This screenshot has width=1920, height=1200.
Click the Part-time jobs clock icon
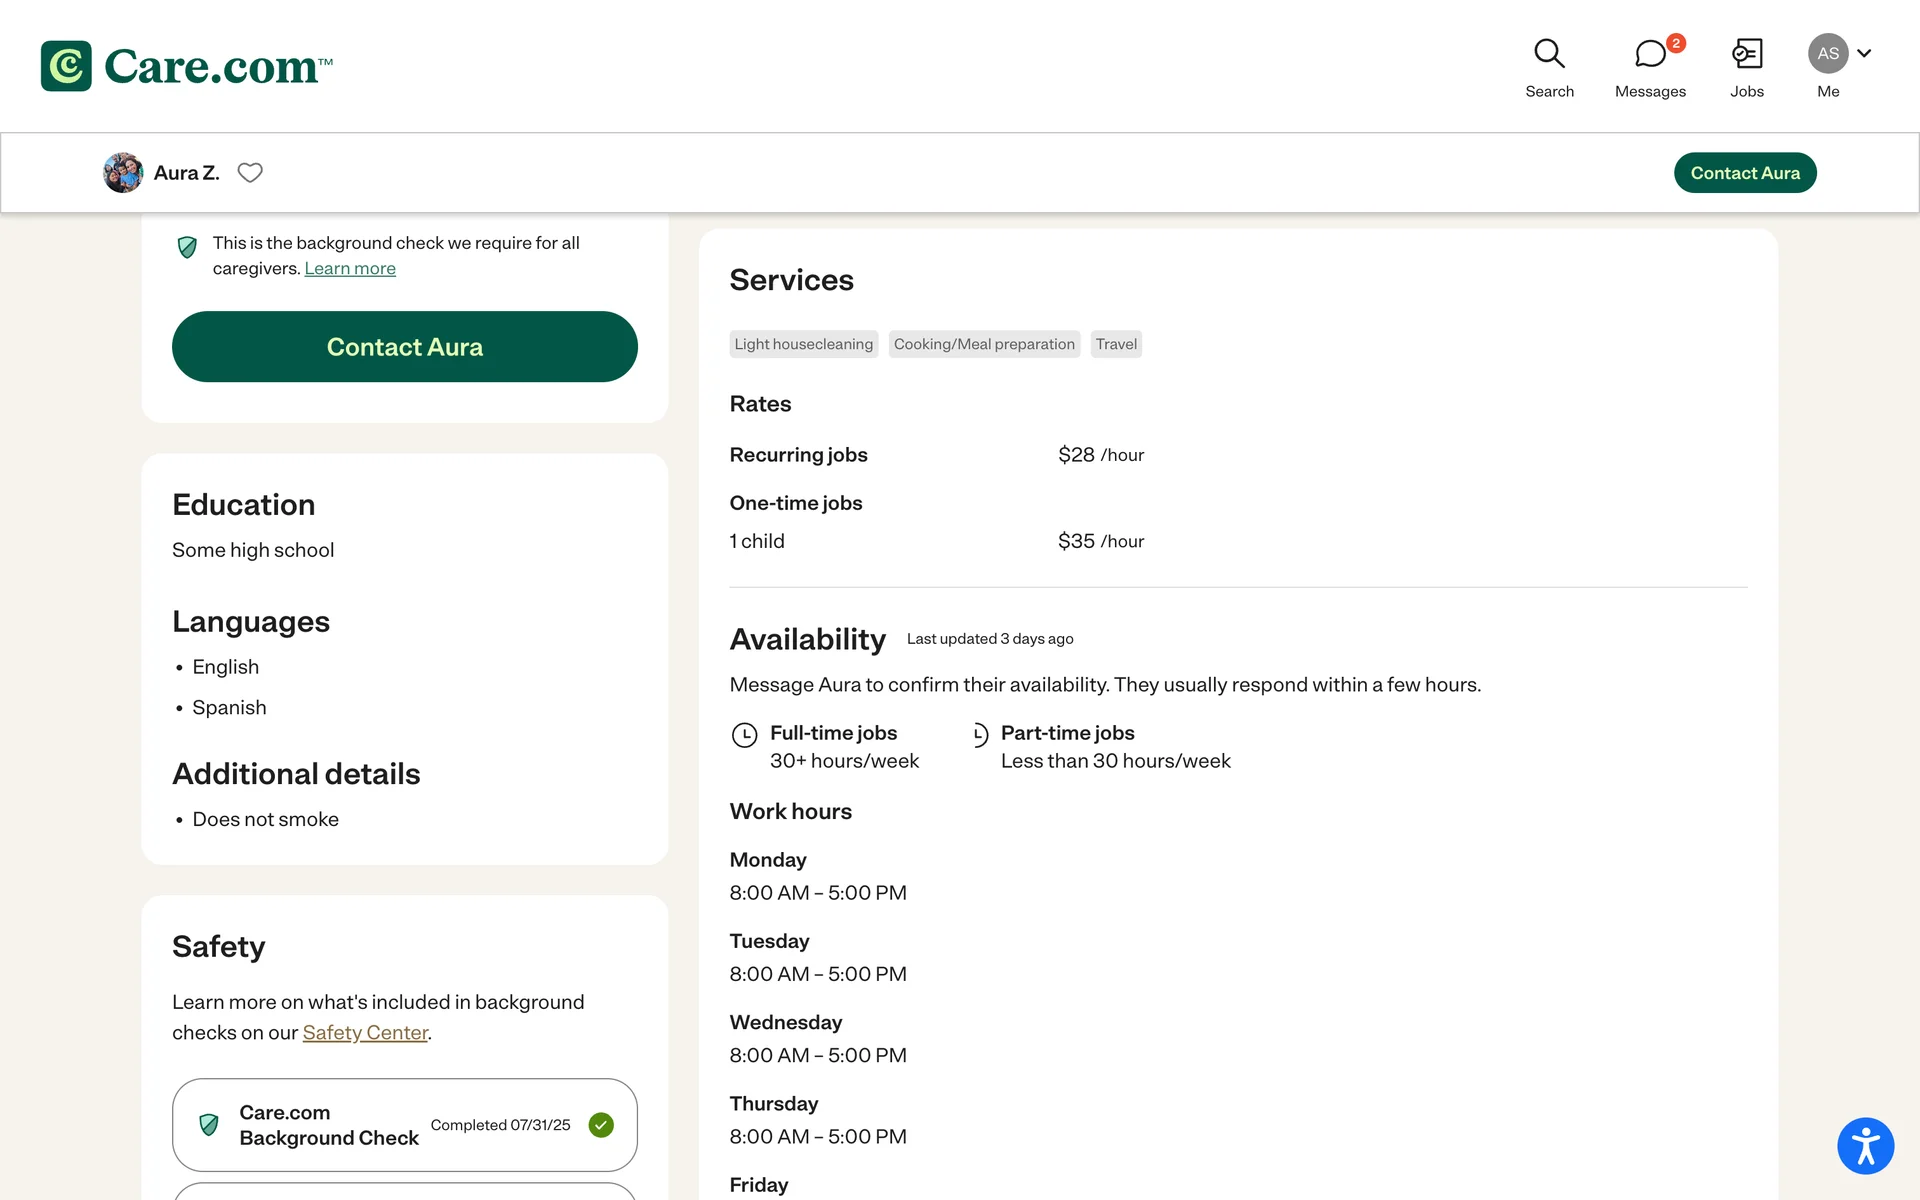pyautogui.click(x=980, y=735)
